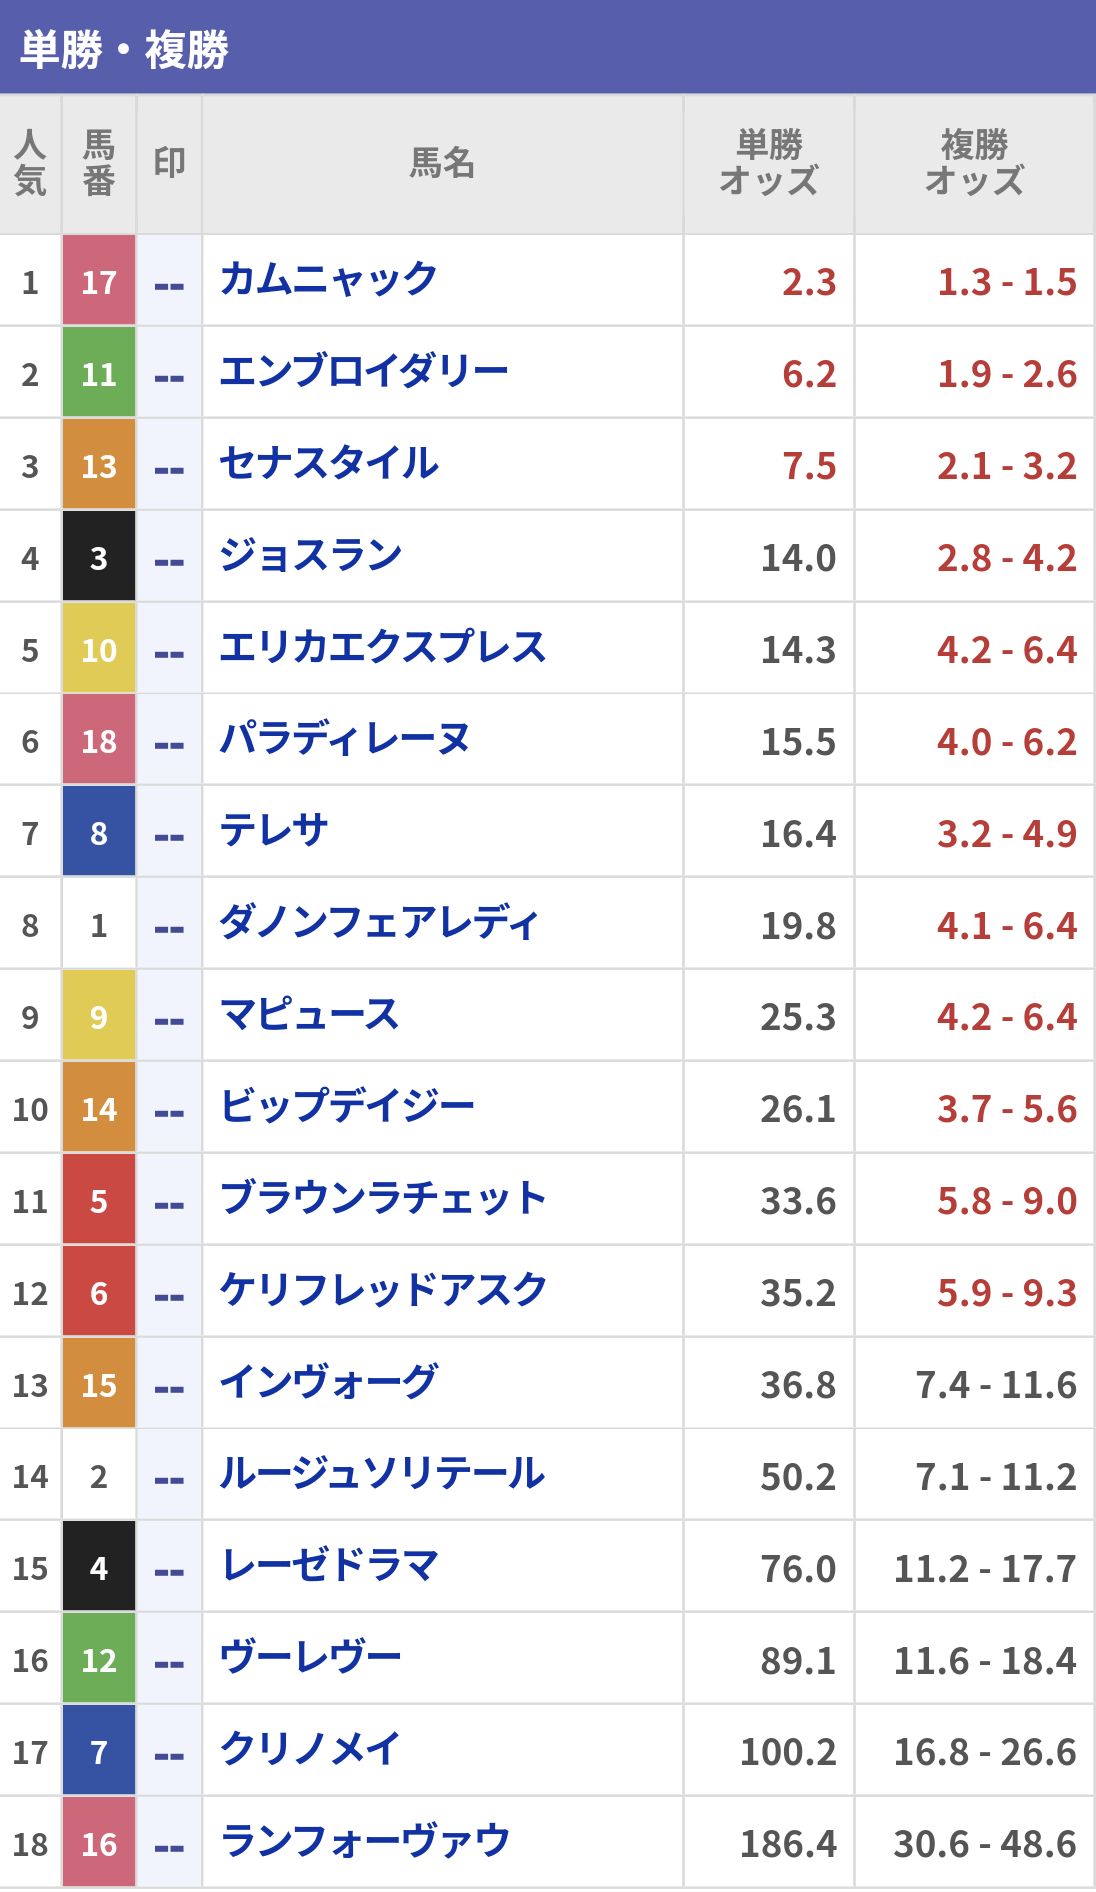
Task: Open テレサ horse details
Action: coord(274,832)
